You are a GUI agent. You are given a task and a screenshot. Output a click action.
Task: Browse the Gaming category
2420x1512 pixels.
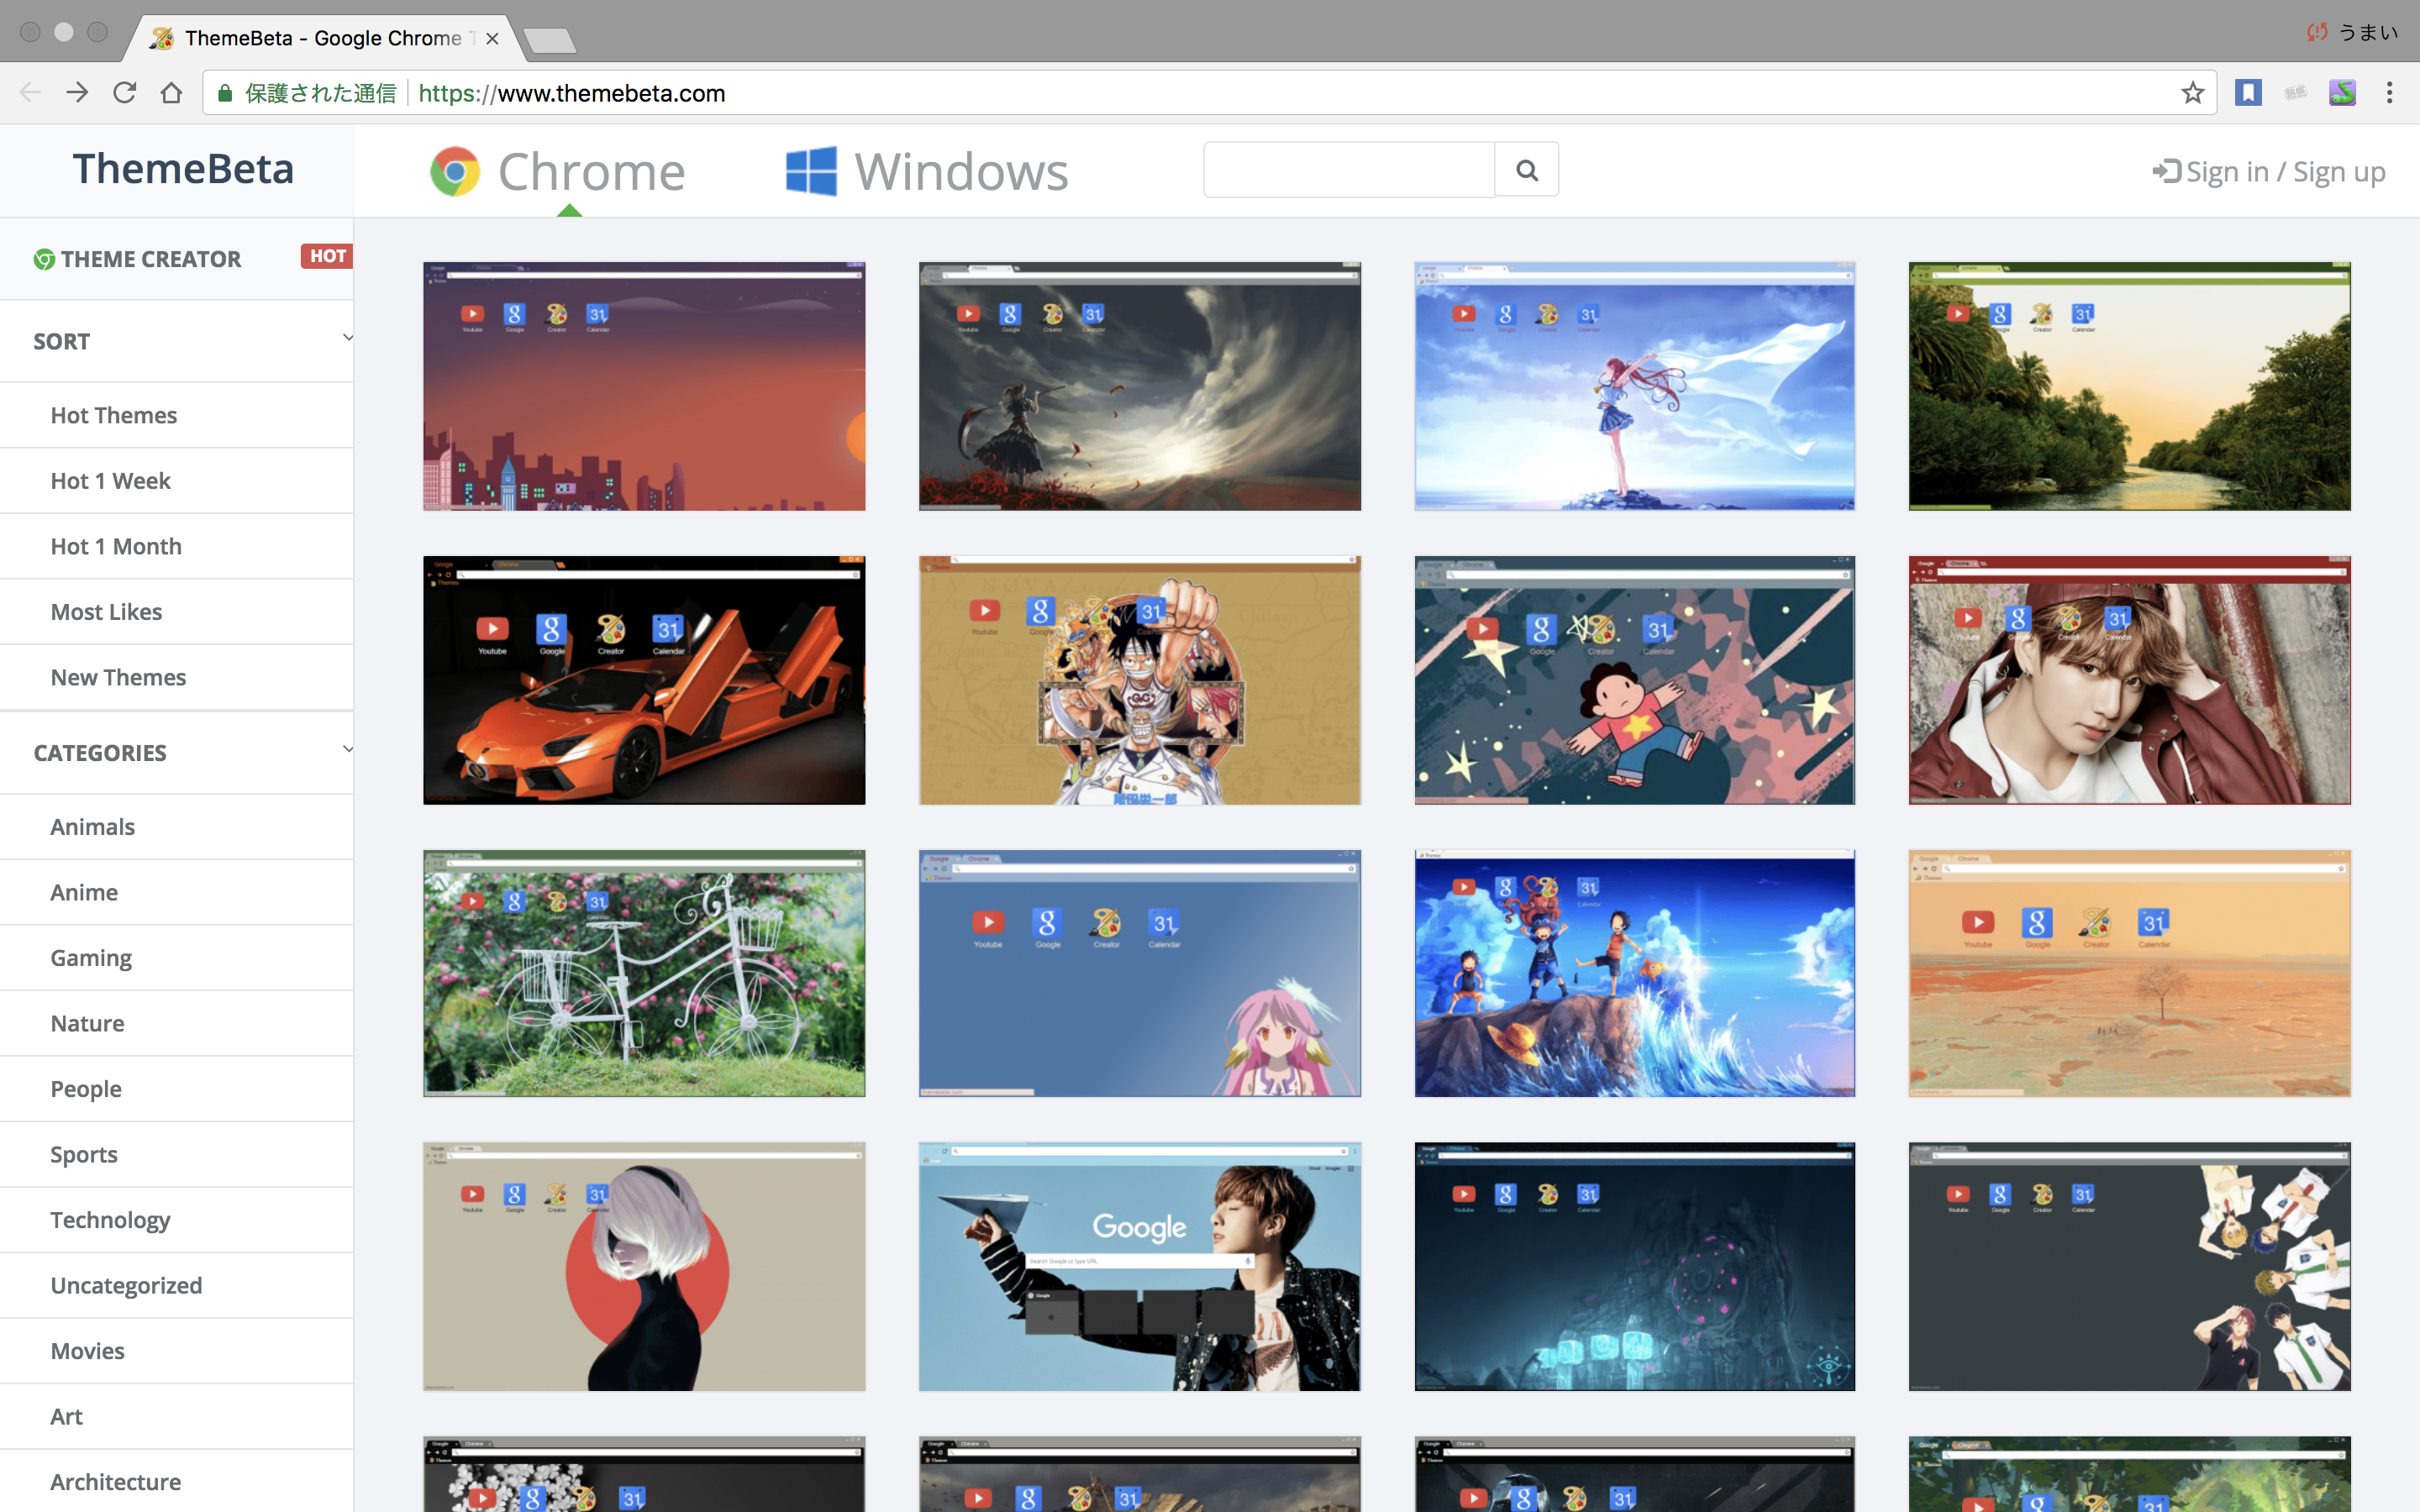91,958
